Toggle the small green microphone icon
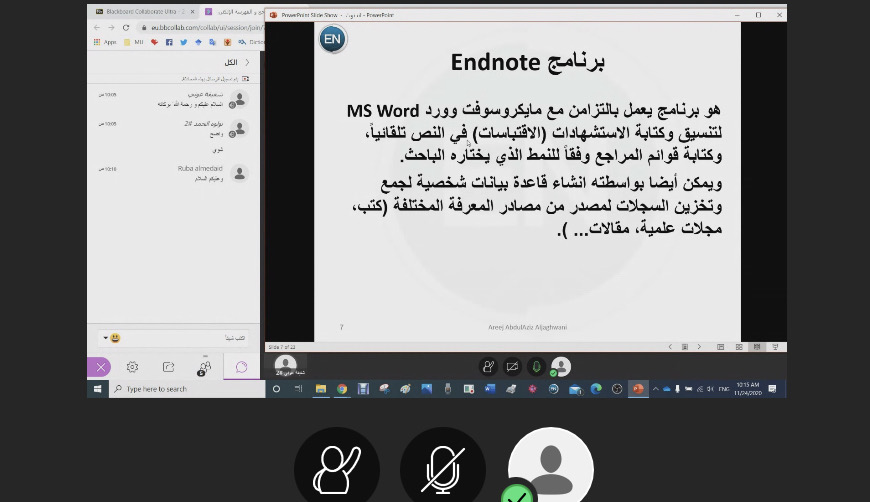Viewport: 870px width, 502px height. (x=537, y=367)
